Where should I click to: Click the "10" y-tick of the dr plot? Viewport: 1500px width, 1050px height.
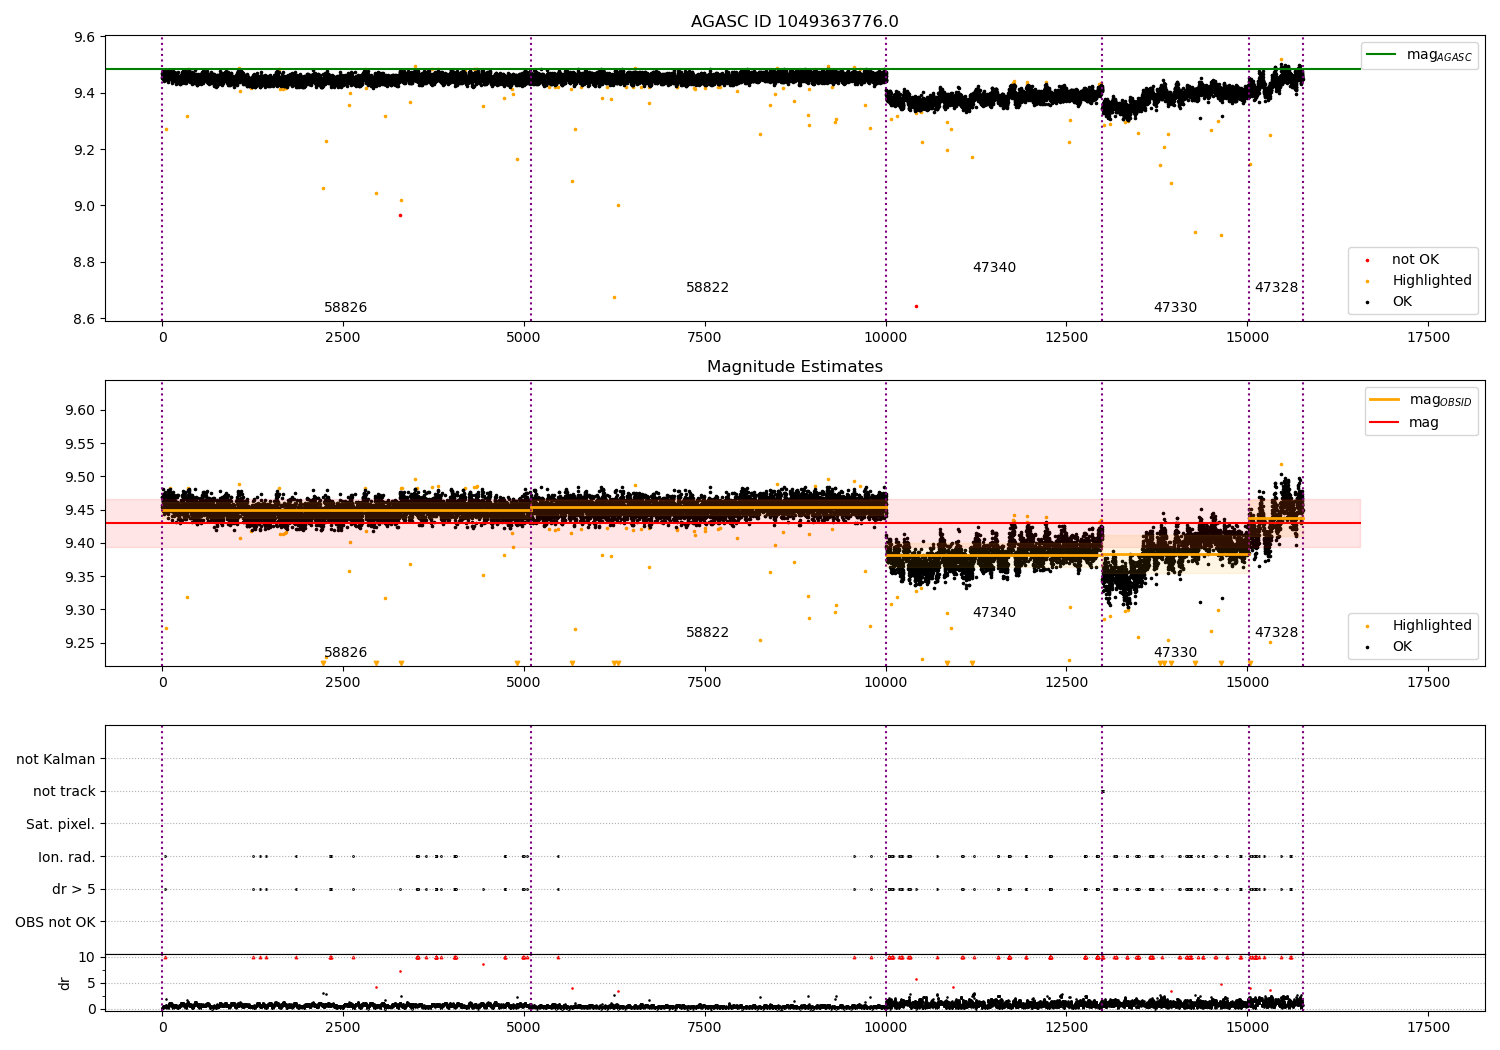point(87,957)
